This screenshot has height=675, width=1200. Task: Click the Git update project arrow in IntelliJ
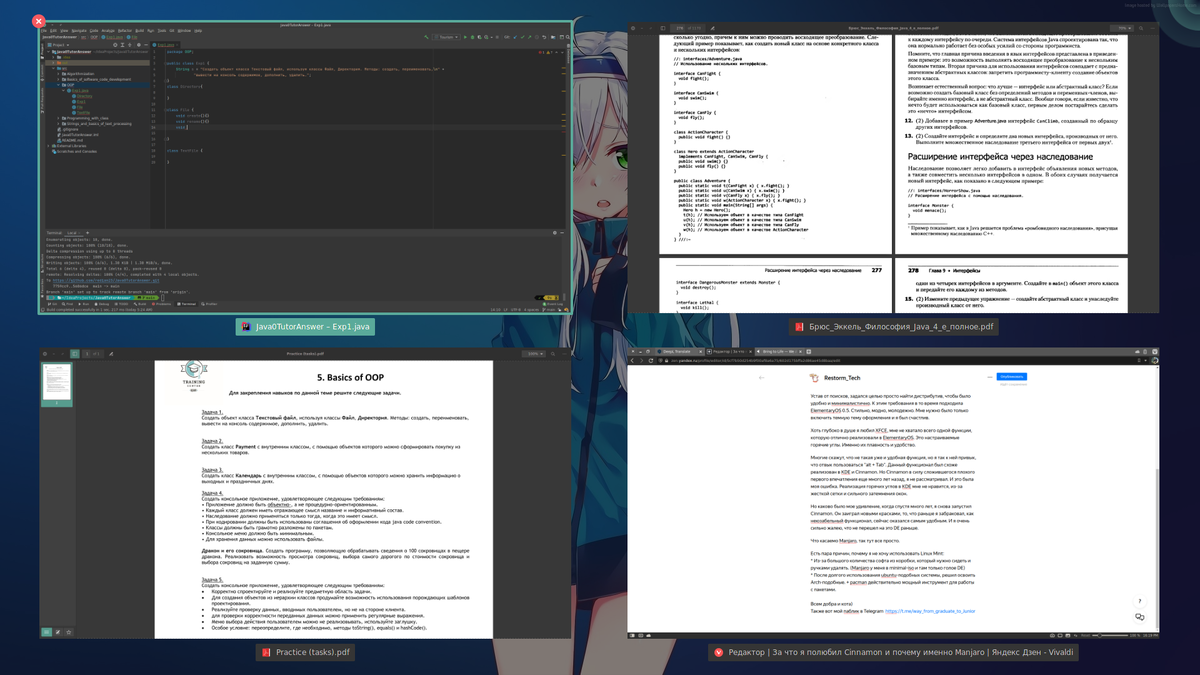(x=515, y=37)
